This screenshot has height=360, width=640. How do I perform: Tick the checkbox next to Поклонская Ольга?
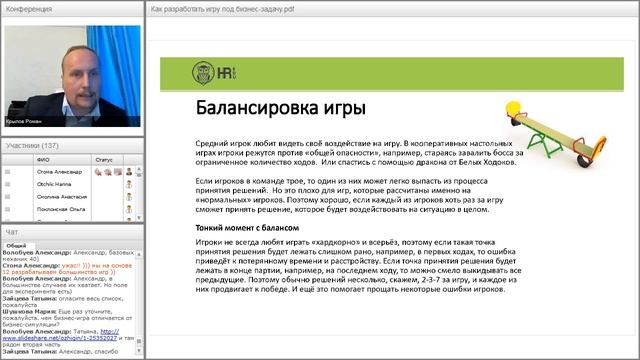coord(7,209)
